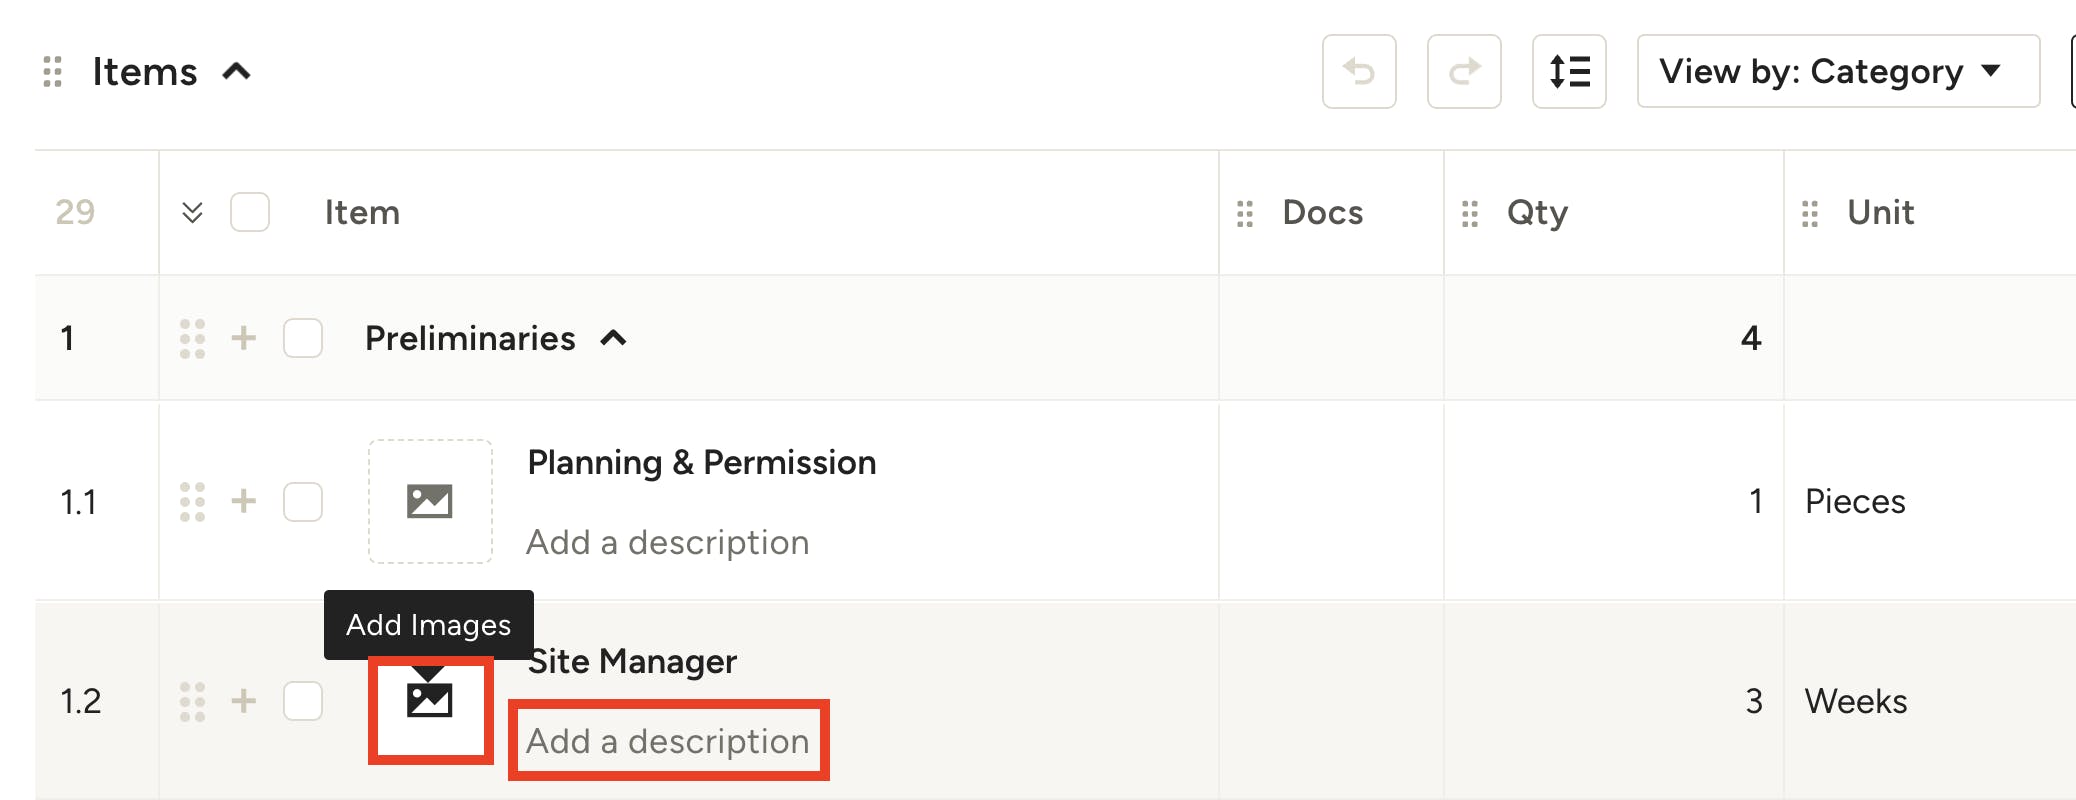
Task: Tick the checkbox for the Preliminaries row
Action: (x=303, y=338)
